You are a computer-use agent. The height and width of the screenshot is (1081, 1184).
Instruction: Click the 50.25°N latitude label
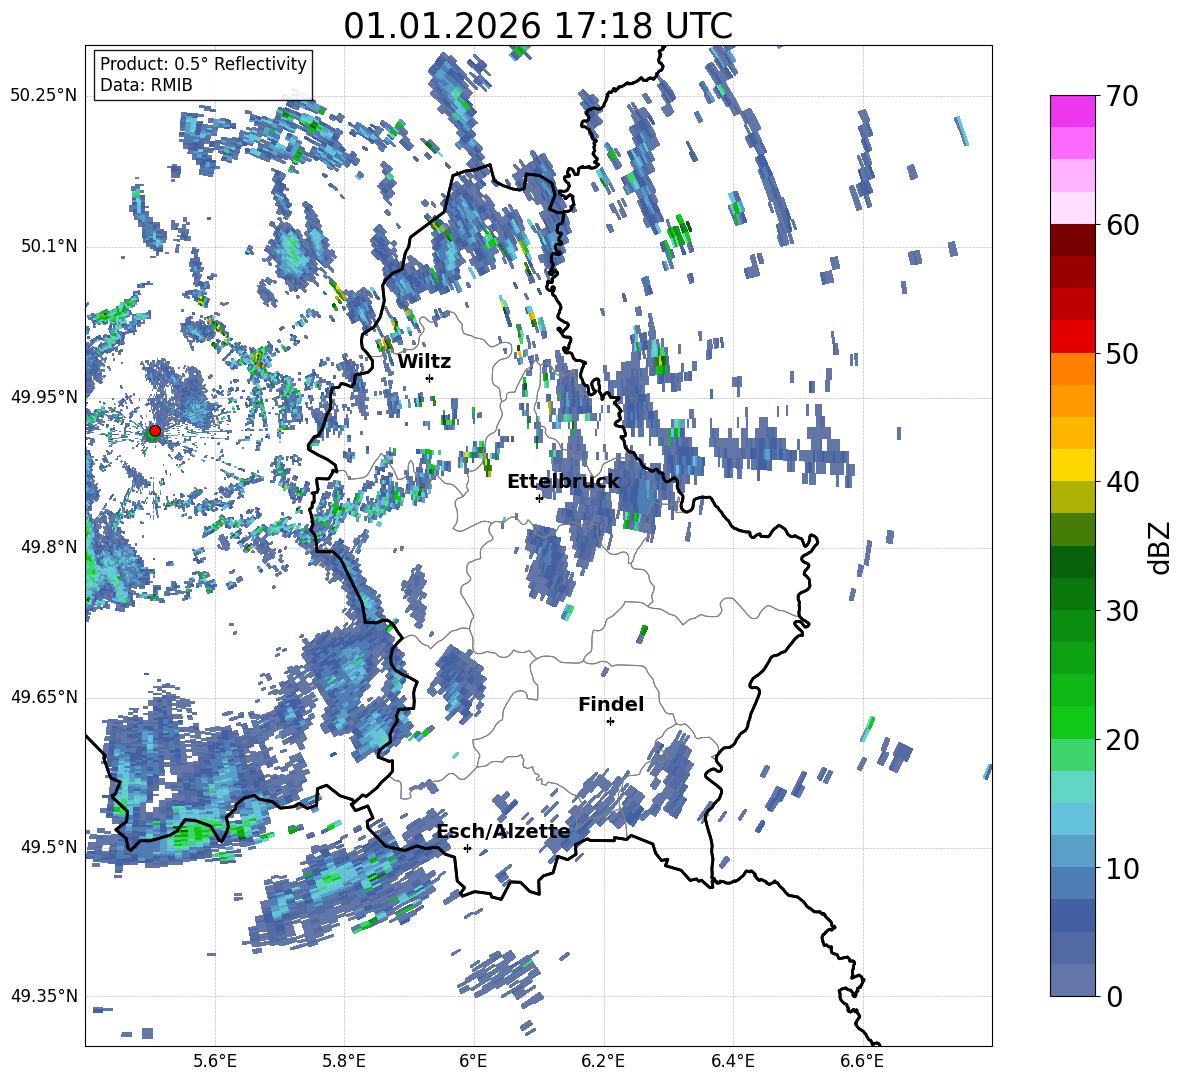(44, 96)
